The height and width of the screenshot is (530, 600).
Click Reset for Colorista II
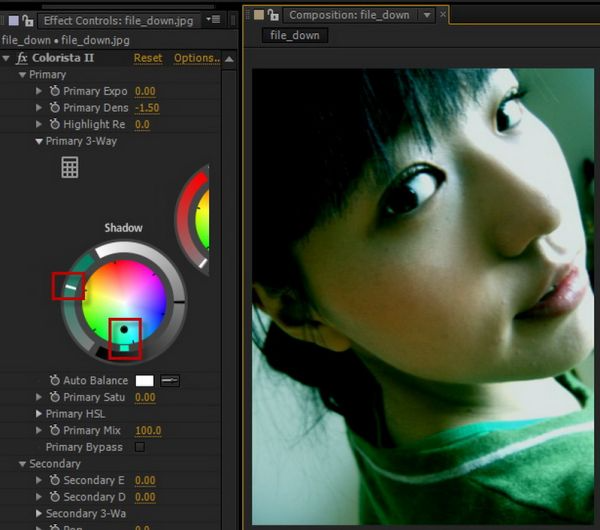(x=148, y=58)
